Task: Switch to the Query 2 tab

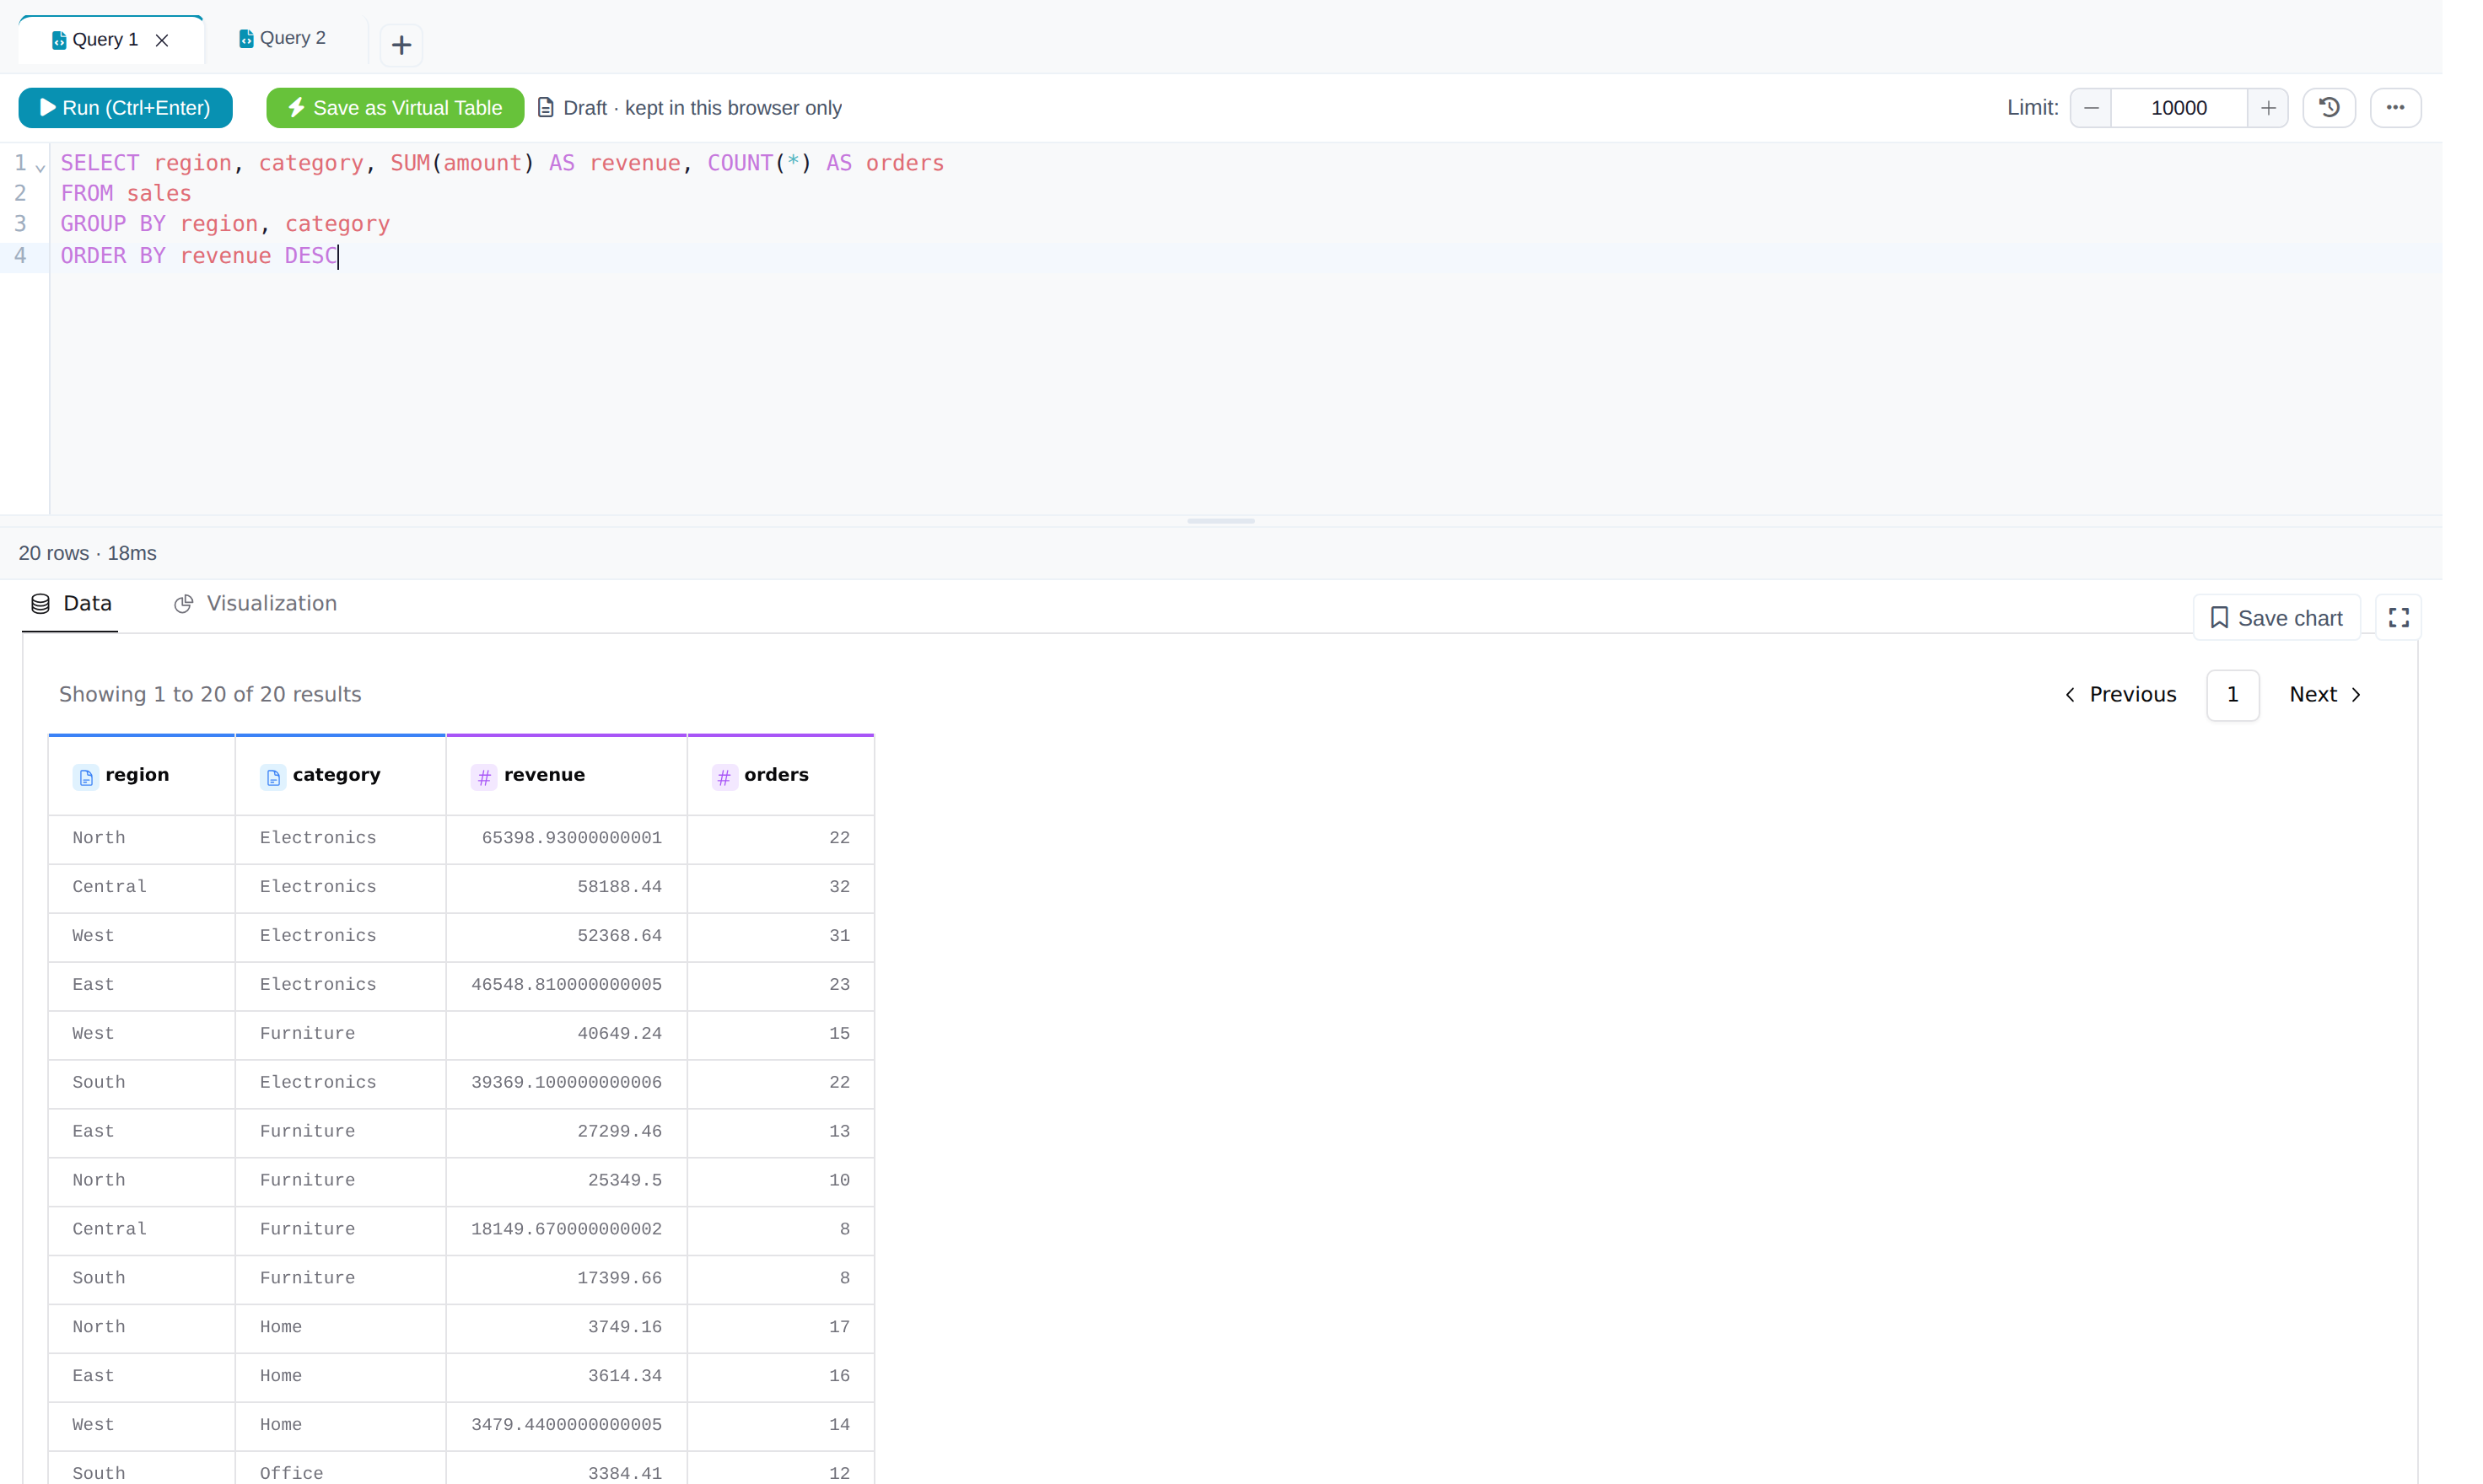Action: coord(283,38)
